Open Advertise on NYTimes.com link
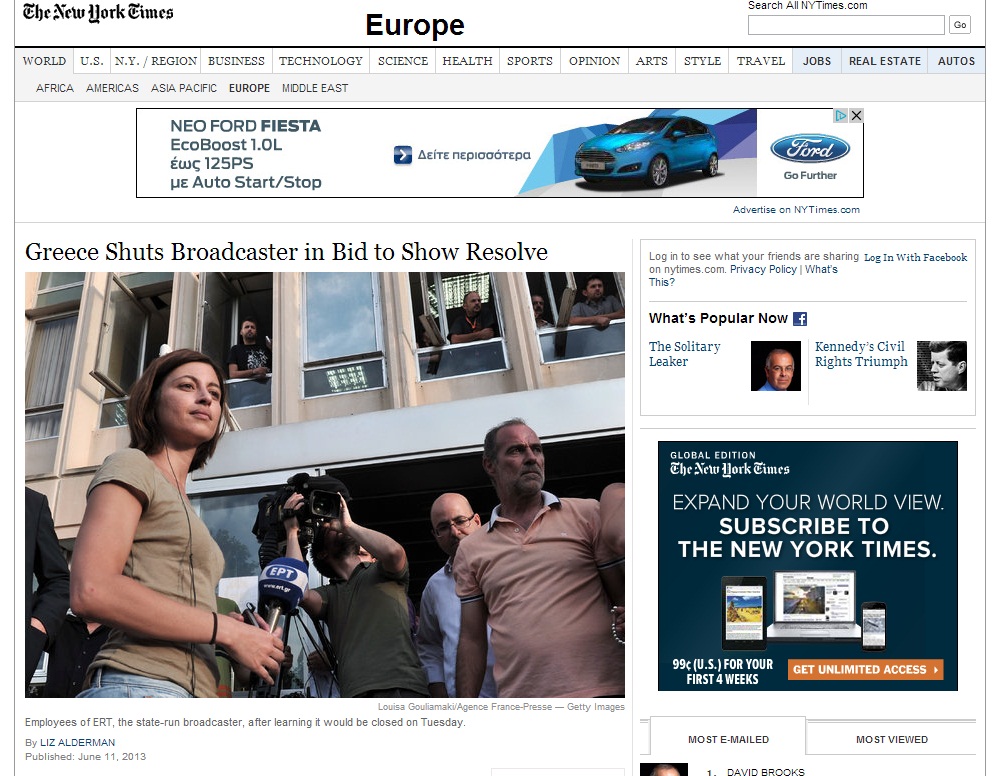 [x=796, y=209]
